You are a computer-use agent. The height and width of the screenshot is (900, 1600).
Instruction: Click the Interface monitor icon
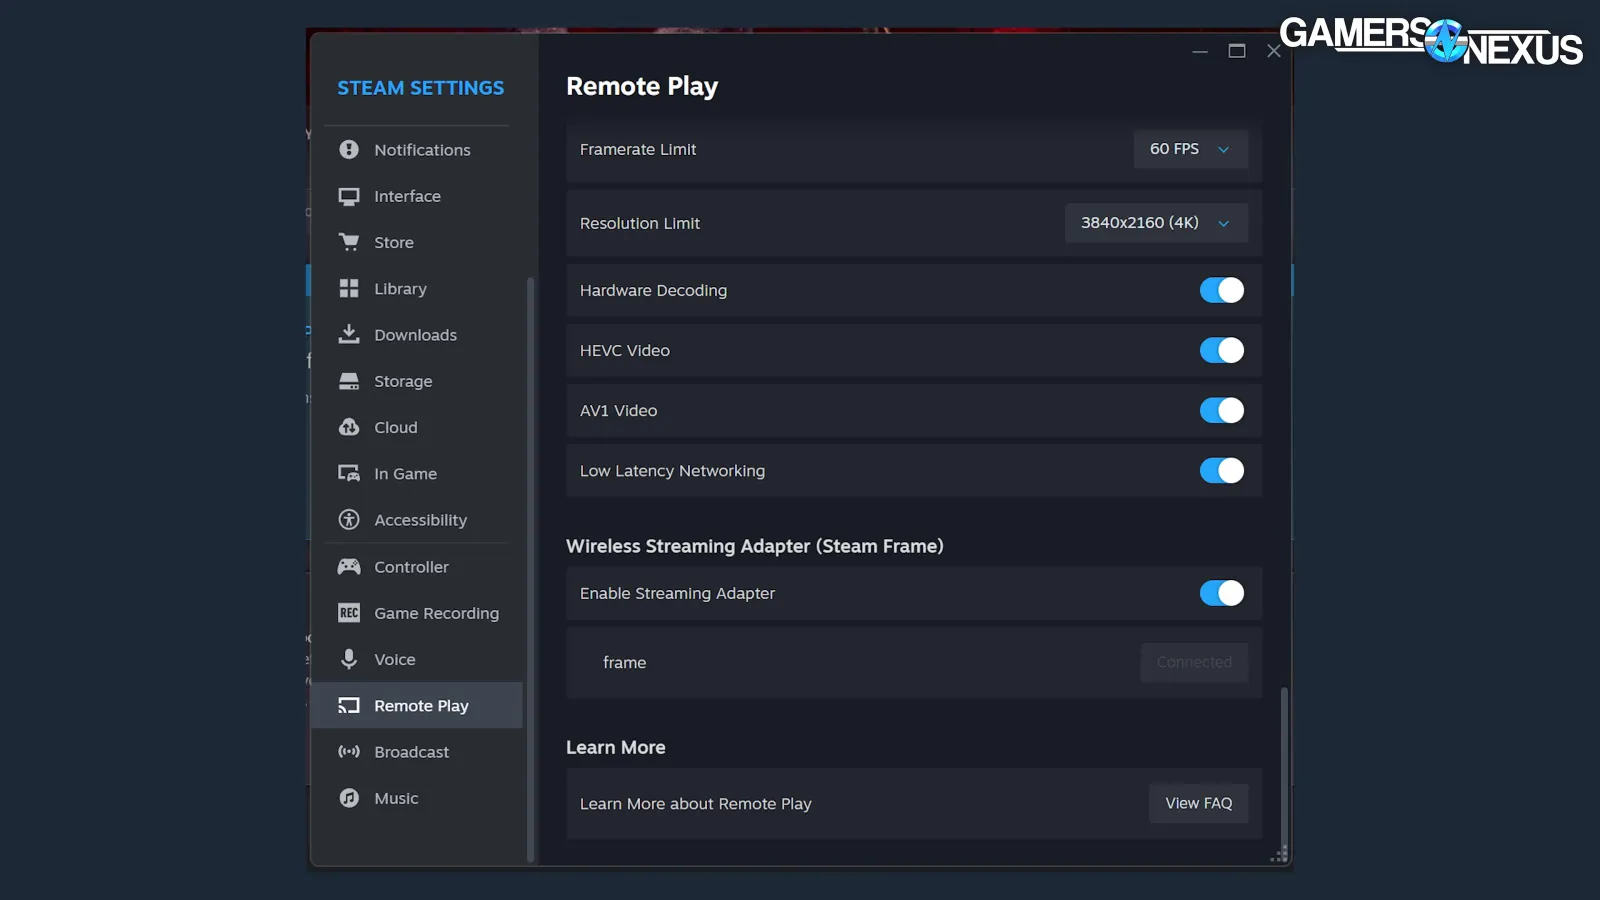(x=349, y=196)
